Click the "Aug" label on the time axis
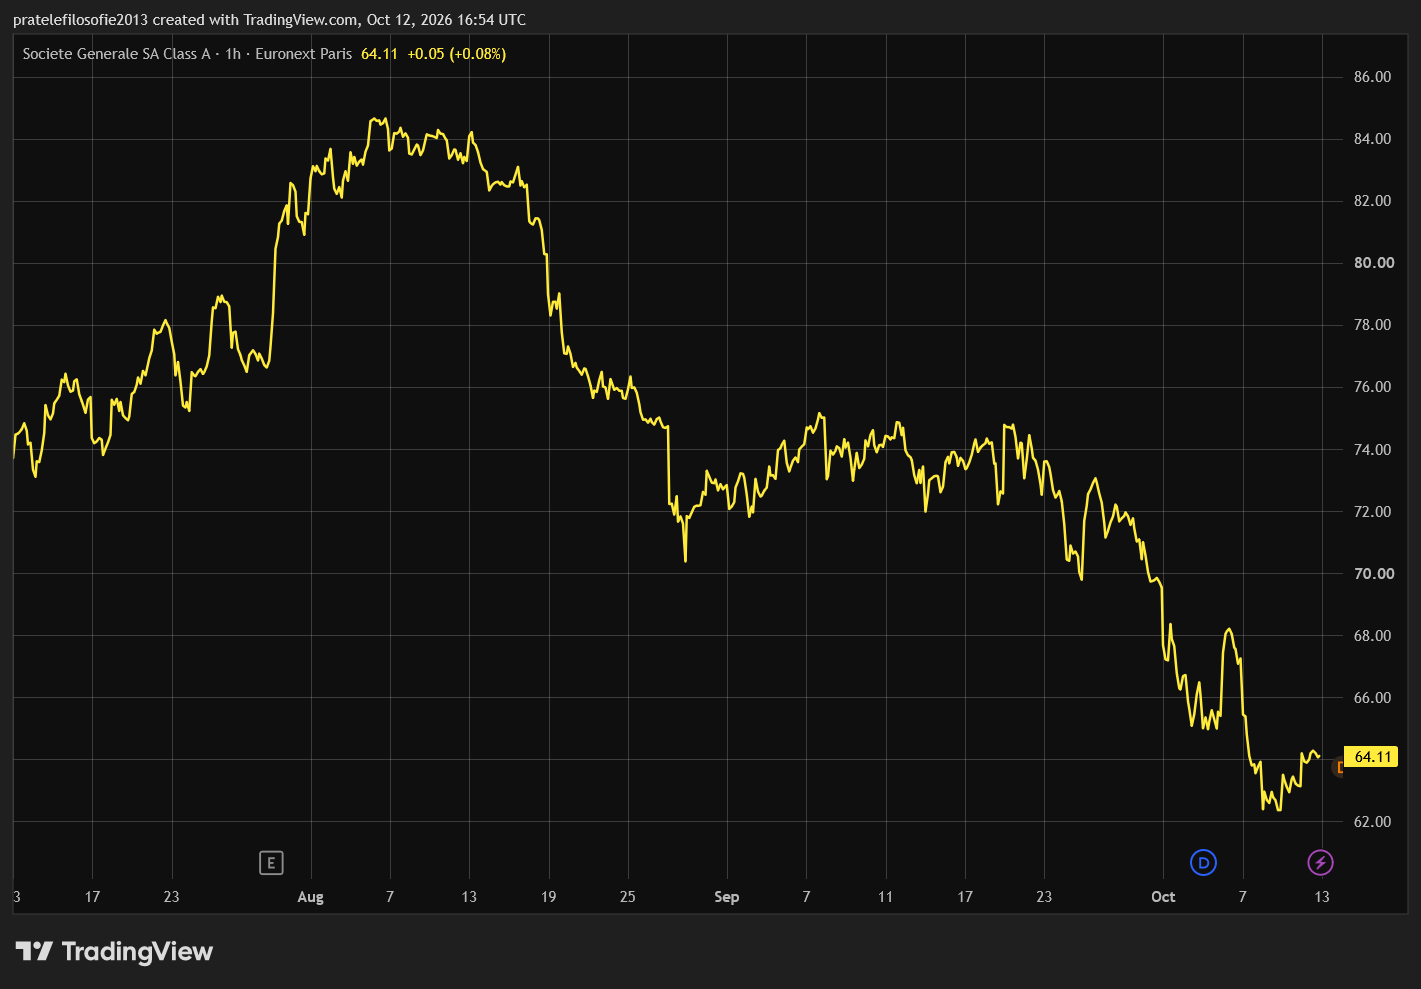This screenshot has width=1421, height=989. (x=311, y=897)
